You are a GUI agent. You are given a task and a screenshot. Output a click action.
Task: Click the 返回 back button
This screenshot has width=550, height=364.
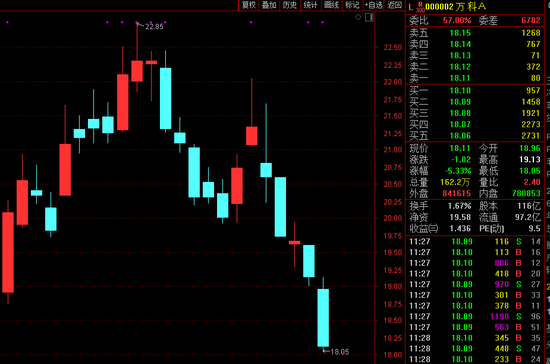point(394,5)
